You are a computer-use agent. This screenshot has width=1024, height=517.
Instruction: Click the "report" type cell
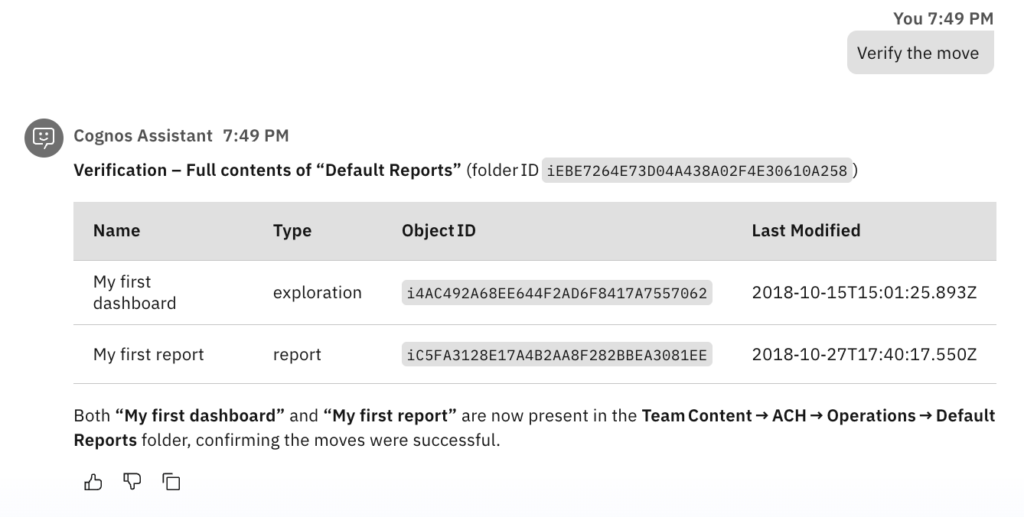(x=297, y=354)
